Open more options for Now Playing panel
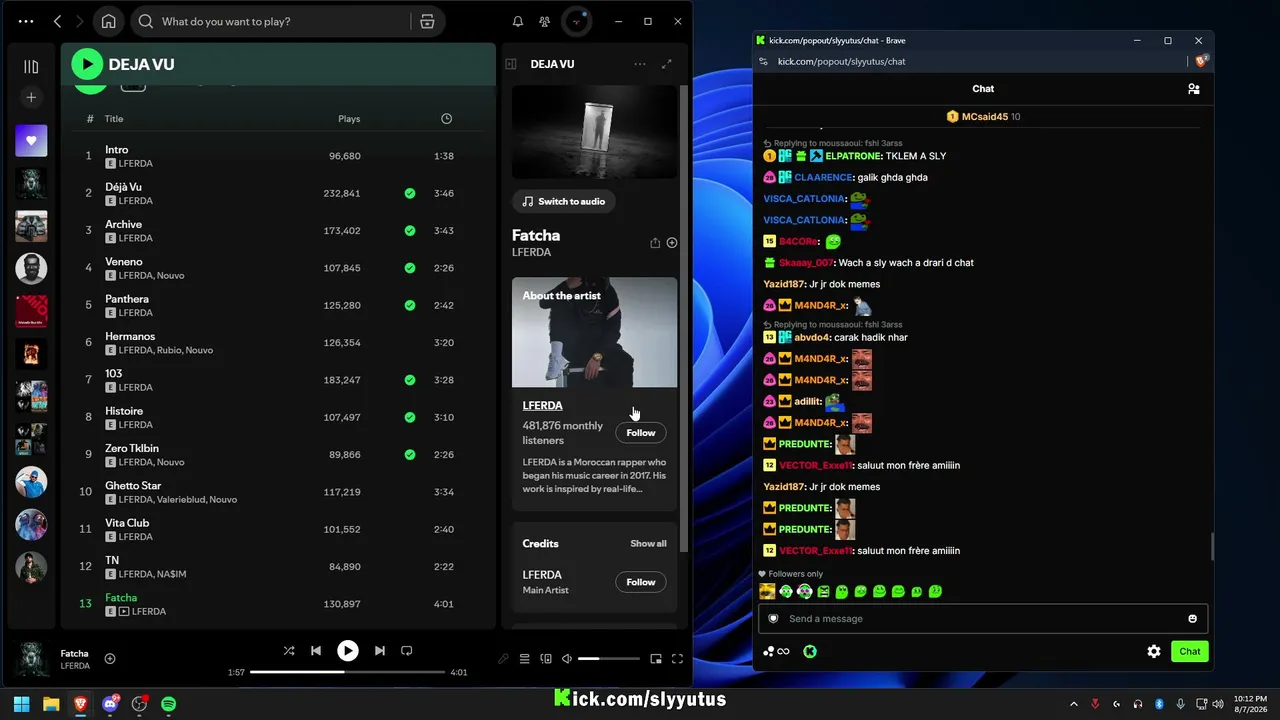This screenshot has width=1280, height=720. tap(640, 64)
